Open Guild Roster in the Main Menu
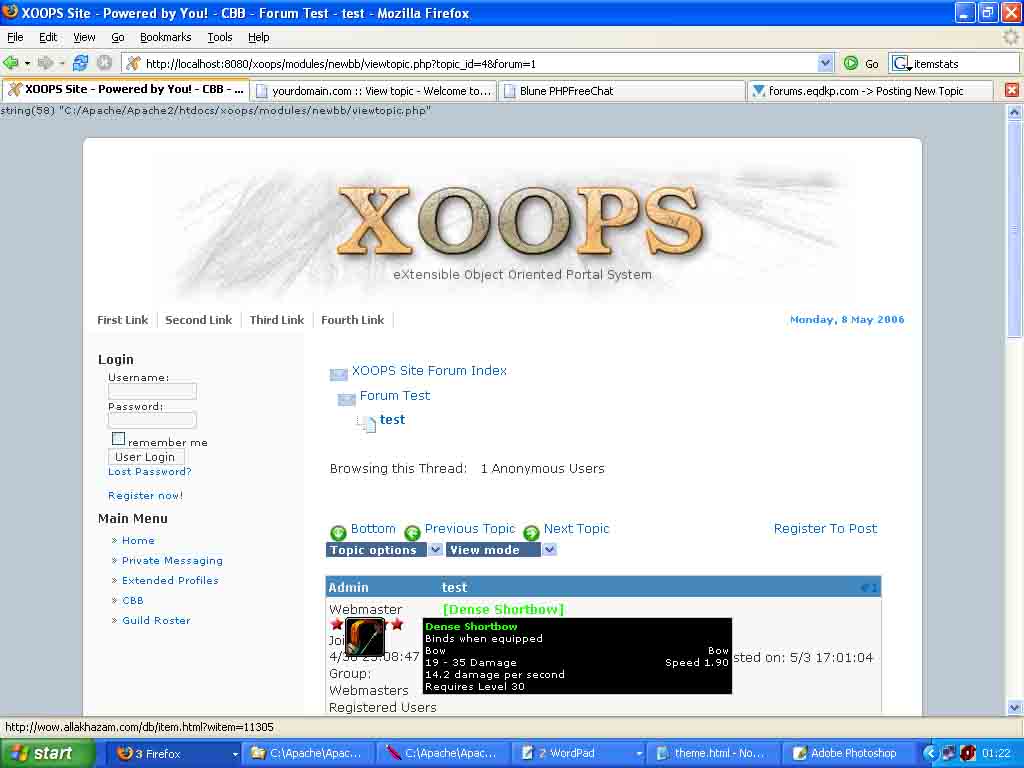The height and width of the screenshot is (768, 1024). tap(156, 620)
